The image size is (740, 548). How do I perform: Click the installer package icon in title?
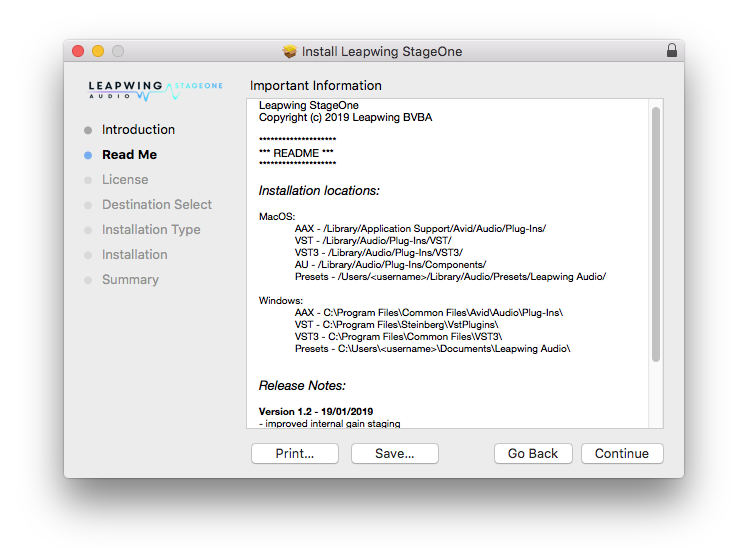coord(290,51)
